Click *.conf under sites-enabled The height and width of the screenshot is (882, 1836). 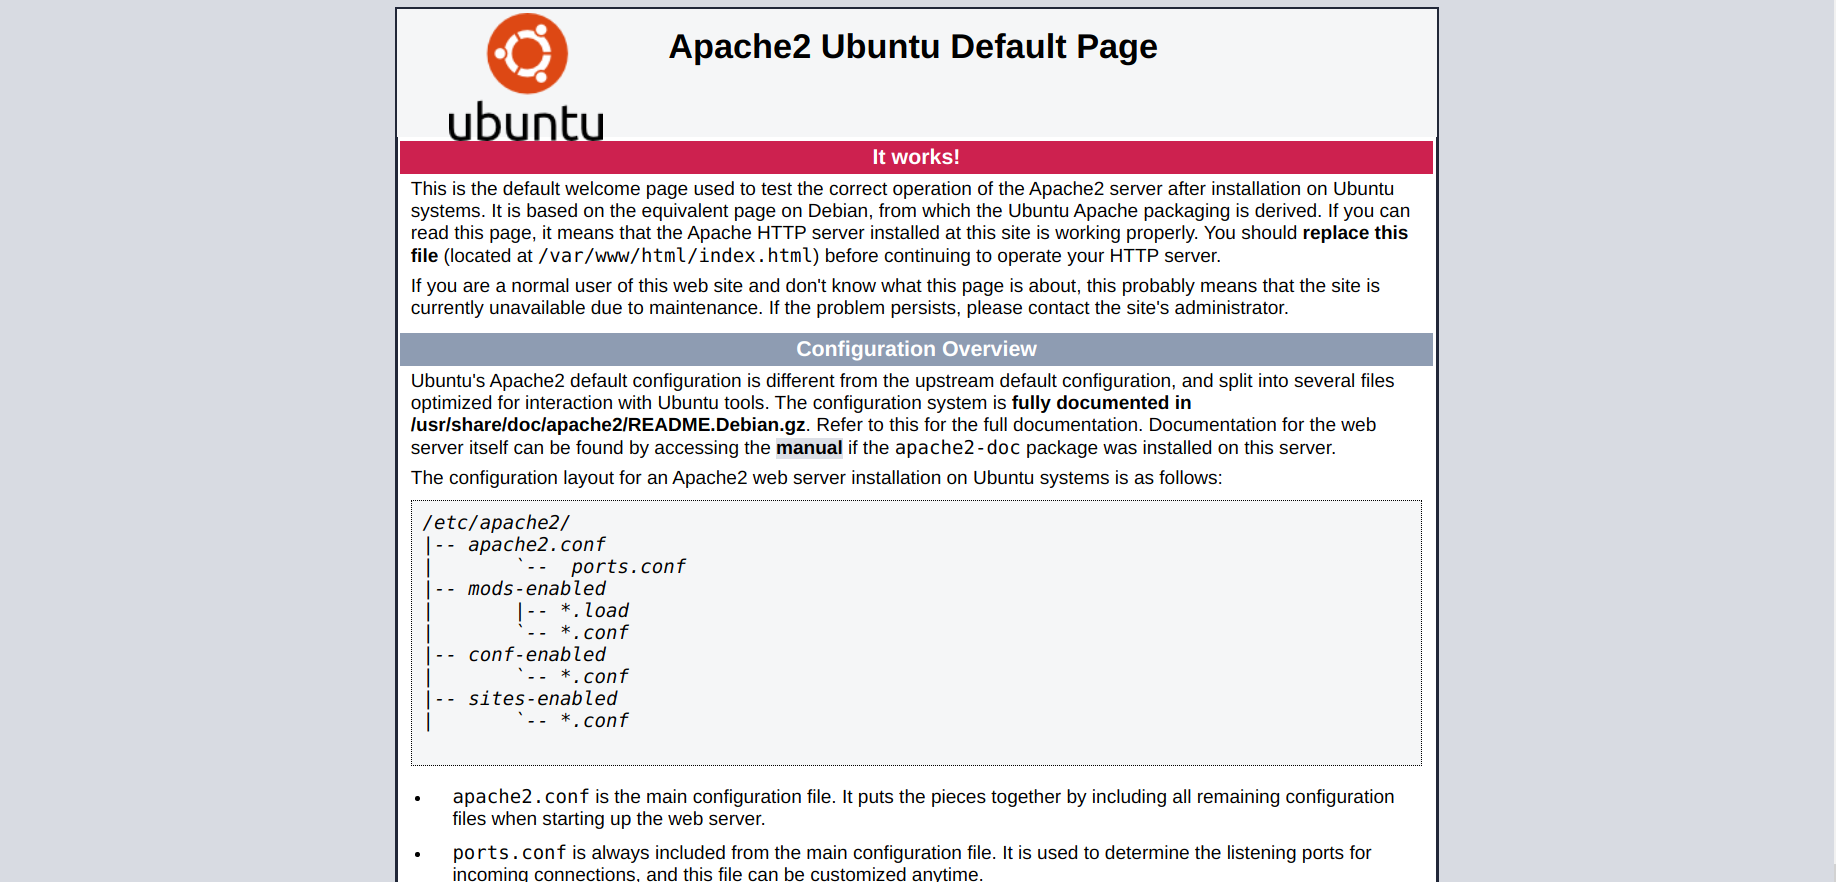tap(594, 721)
